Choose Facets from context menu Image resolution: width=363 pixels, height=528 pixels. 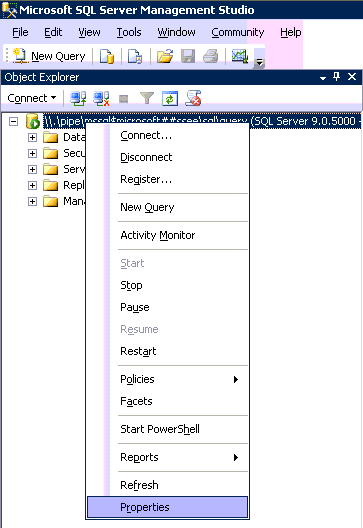[167, 401]
